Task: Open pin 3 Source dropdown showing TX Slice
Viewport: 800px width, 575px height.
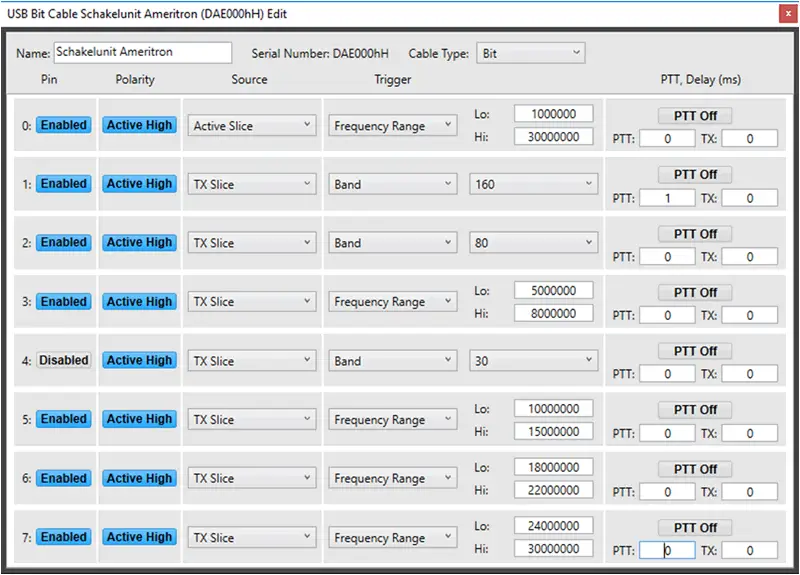Action: point(252,302)
